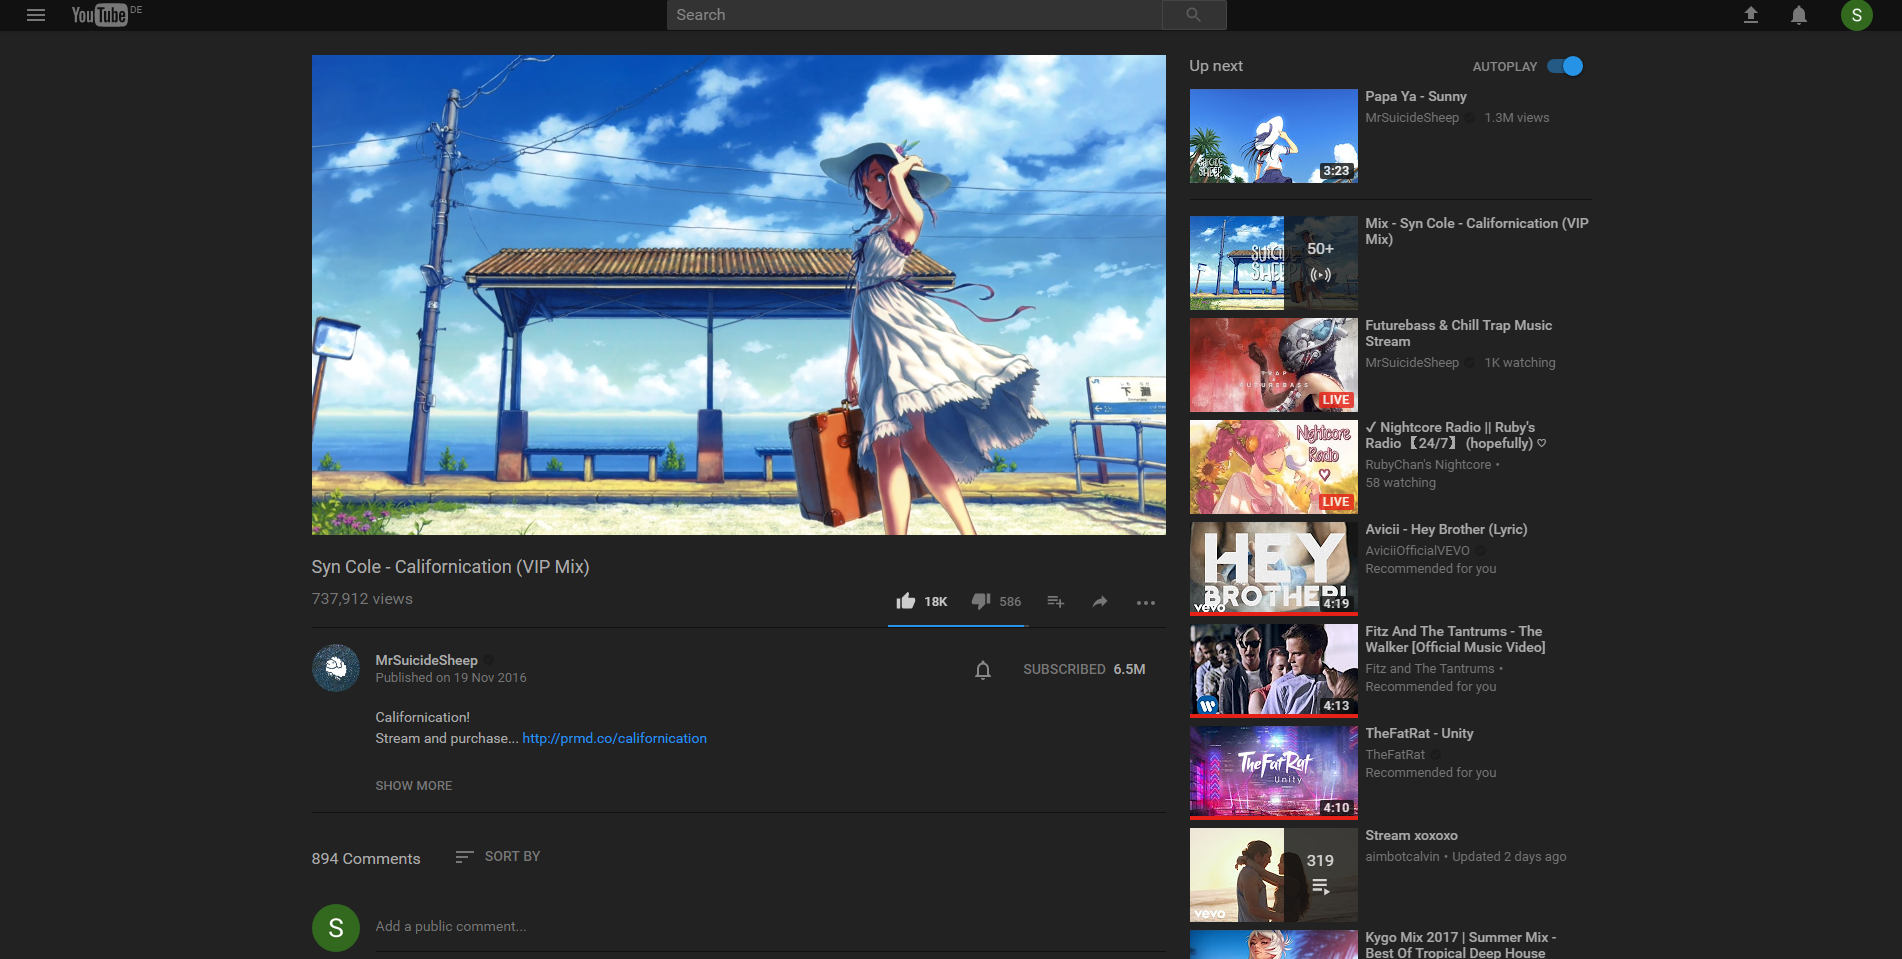Toggle the Autoplay switch
Viewport: 1902px width, 959px height.
(x=1565, y=66)
